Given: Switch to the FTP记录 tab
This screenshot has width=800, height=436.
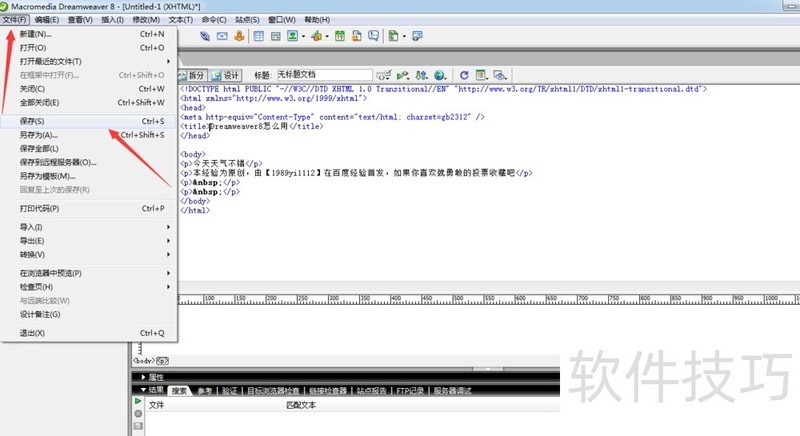Looking at the screenshot, I should (410, 391).
